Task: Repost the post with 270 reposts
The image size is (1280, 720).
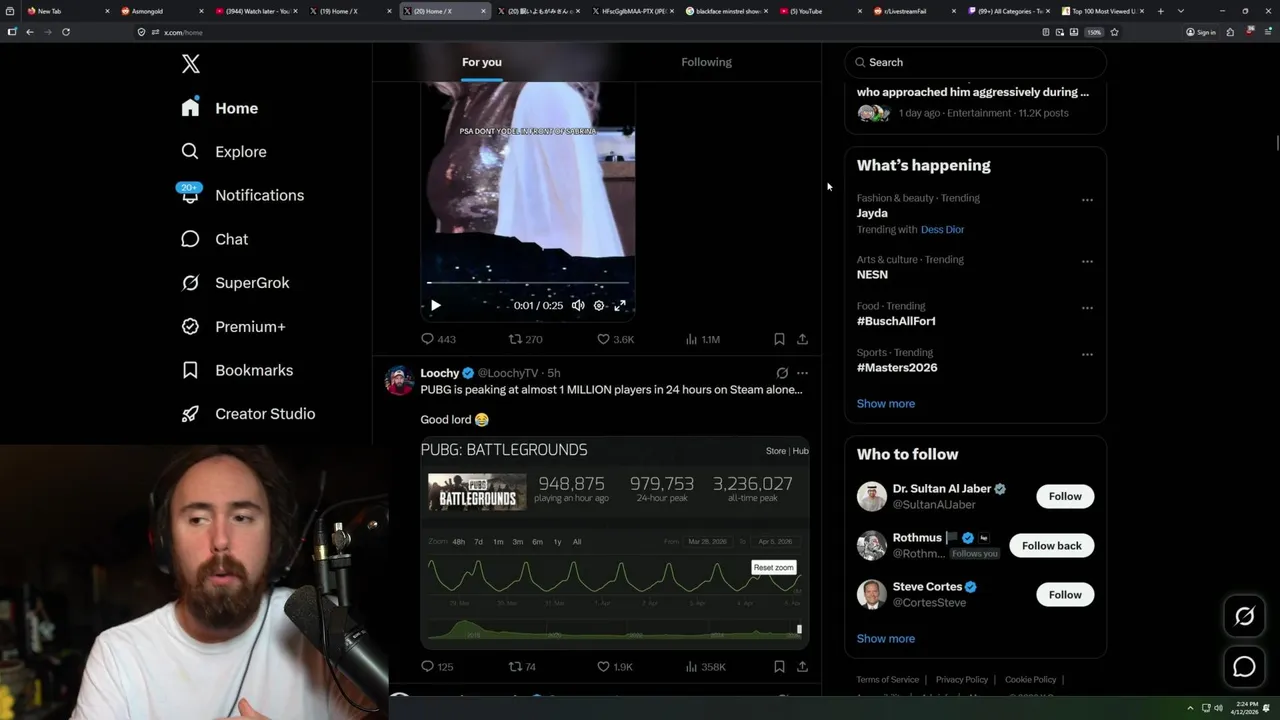Action: coord(525,339)
